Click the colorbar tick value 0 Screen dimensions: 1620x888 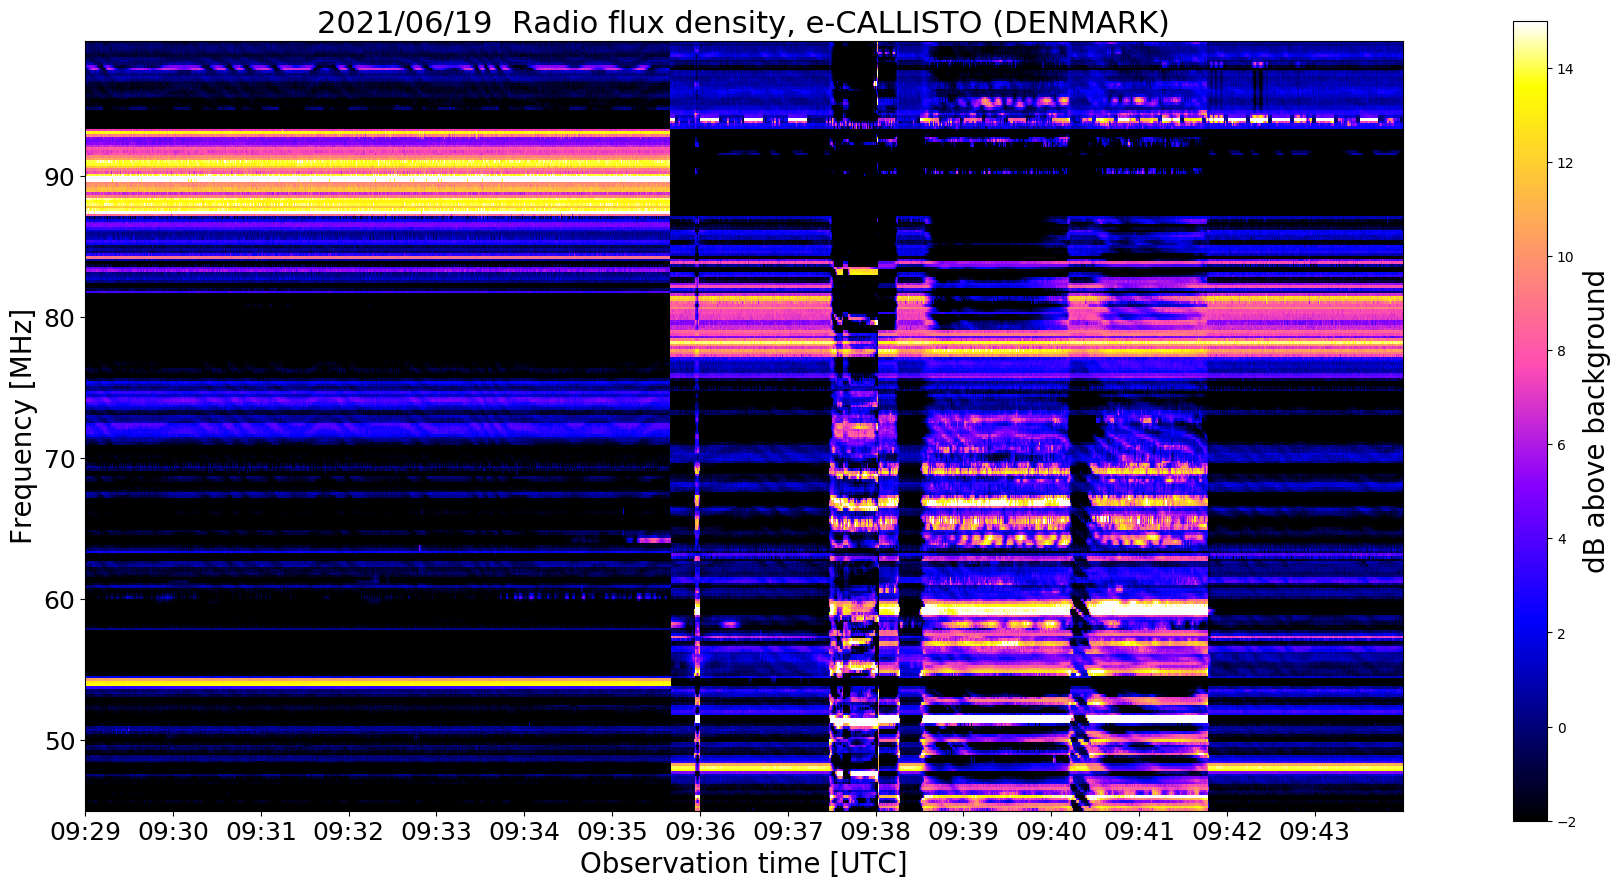coord(1561,728)
